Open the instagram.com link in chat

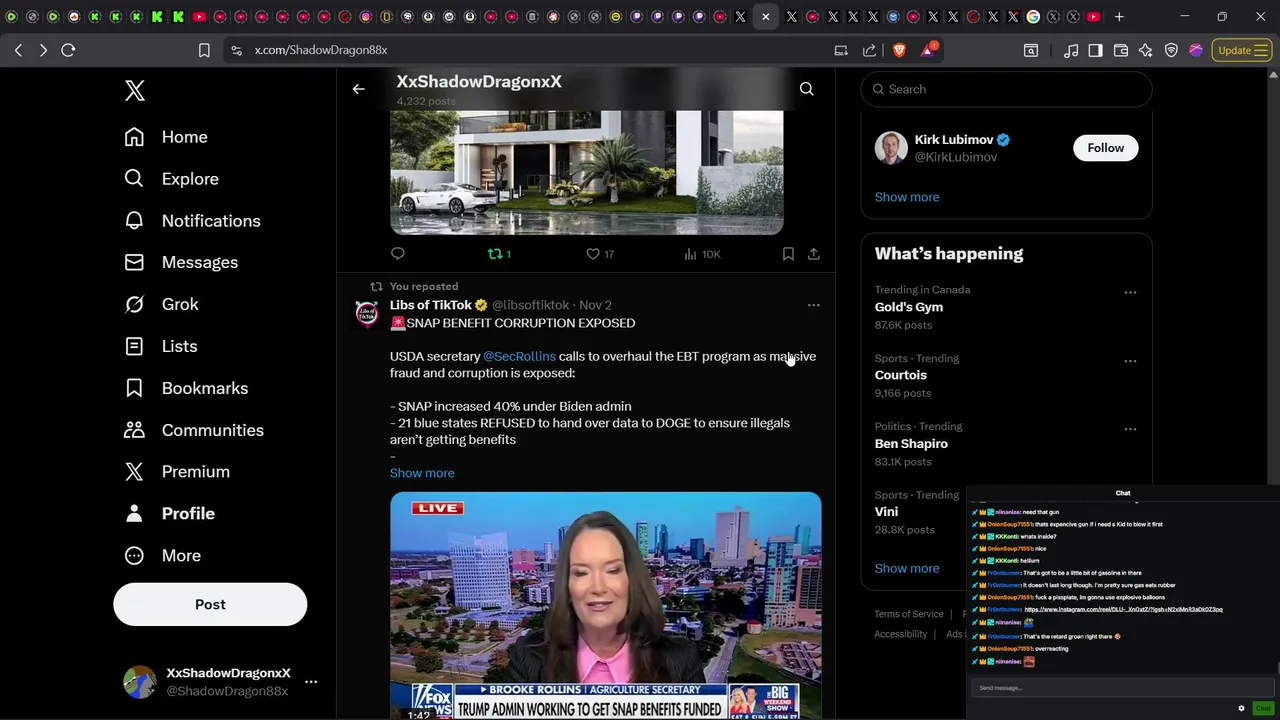pyautogui.click(x=1123, y=609)
